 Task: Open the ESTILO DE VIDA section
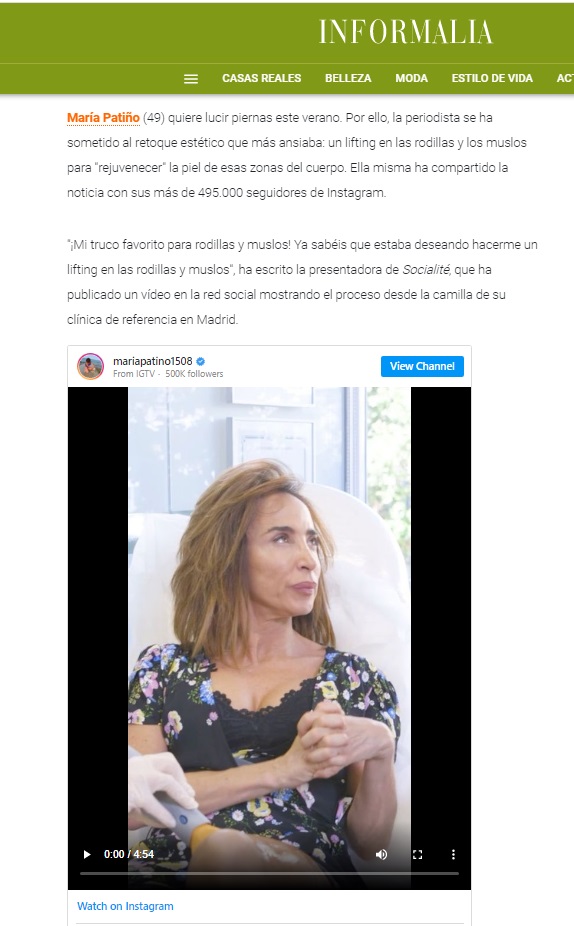[x=492, y=79]
